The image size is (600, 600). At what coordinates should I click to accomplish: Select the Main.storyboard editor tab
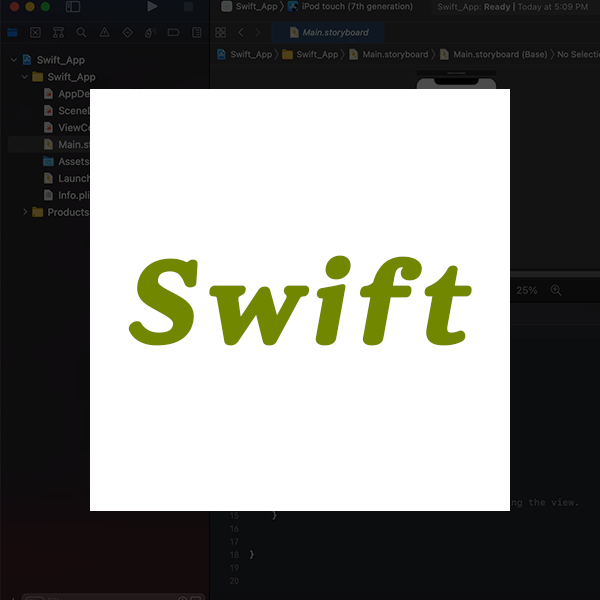tap(328, 33)
